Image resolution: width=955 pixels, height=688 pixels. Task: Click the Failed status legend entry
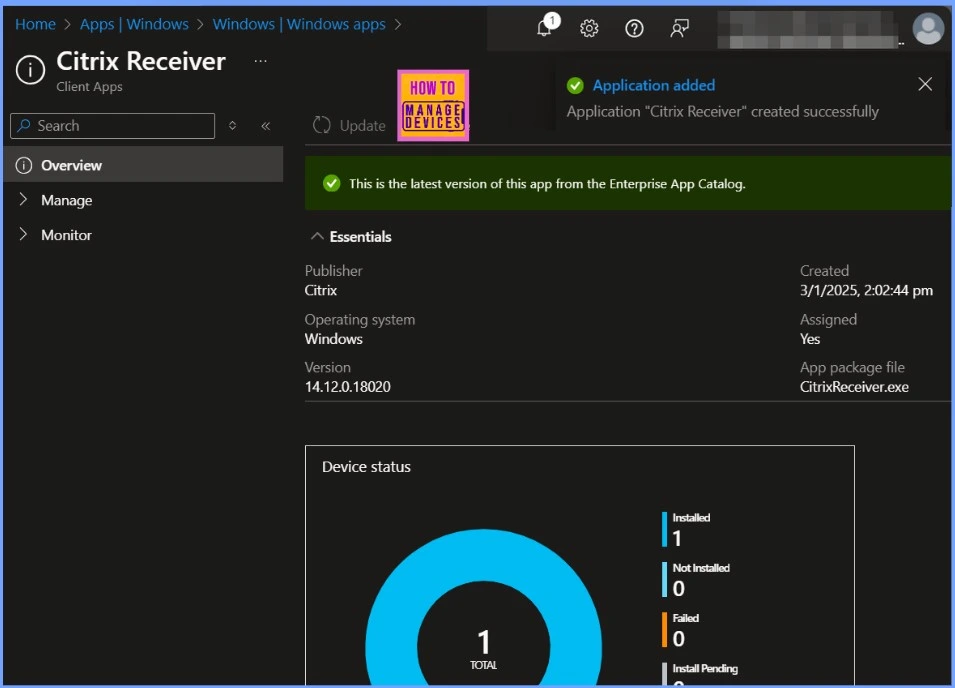(x=680, y=629)
